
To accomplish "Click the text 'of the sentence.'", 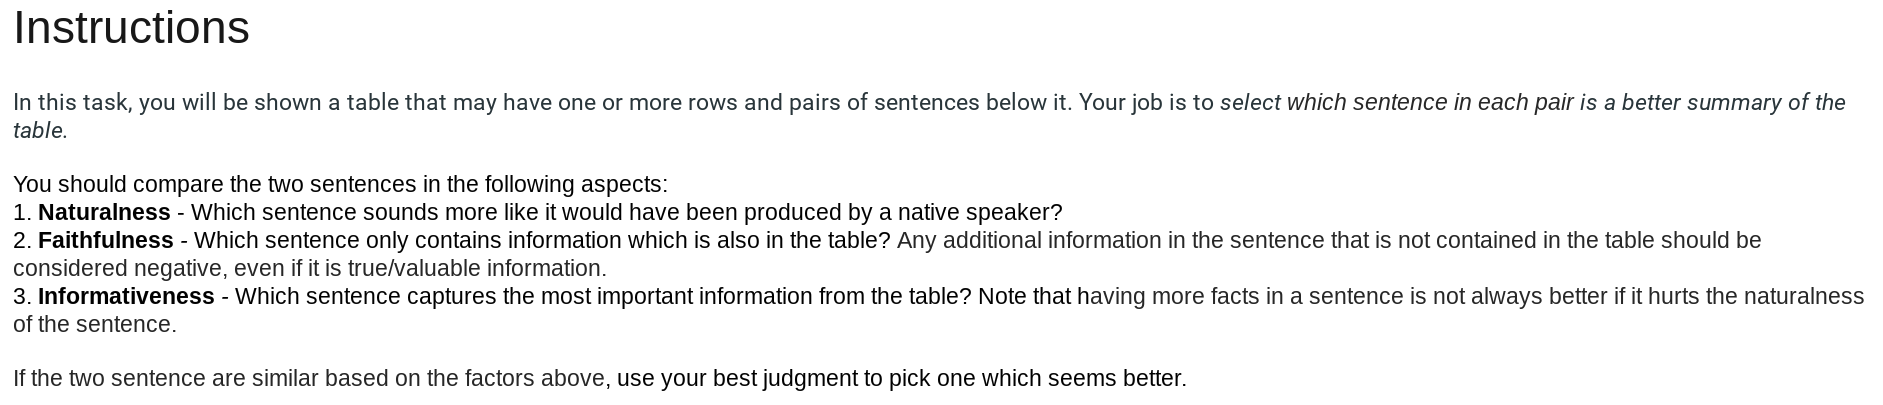I will tap(95, 325).
